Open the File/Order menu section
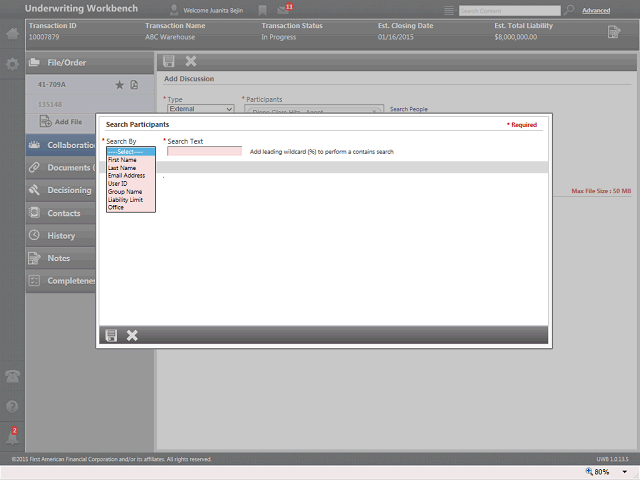Image resolution: width=640 pixels, height=480 pixels. [90, 63]
